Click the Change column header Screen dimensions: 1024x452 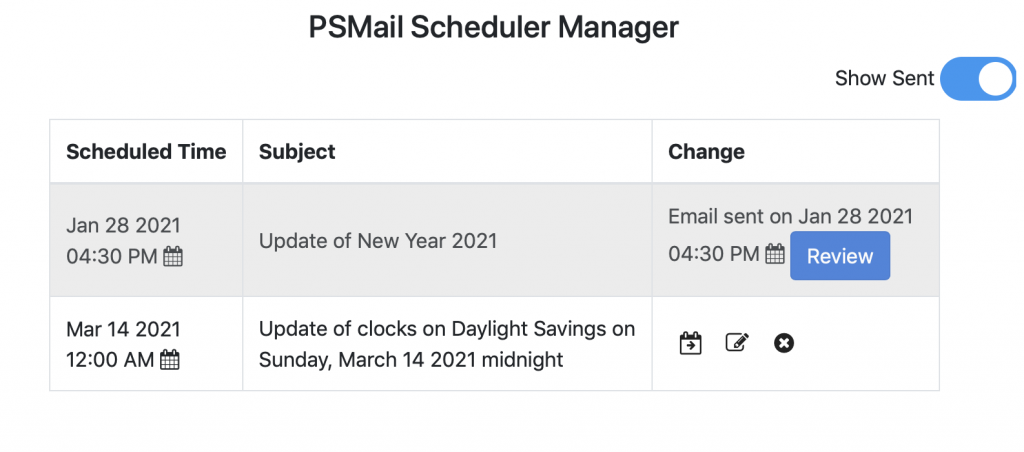[x=706, y=152]
